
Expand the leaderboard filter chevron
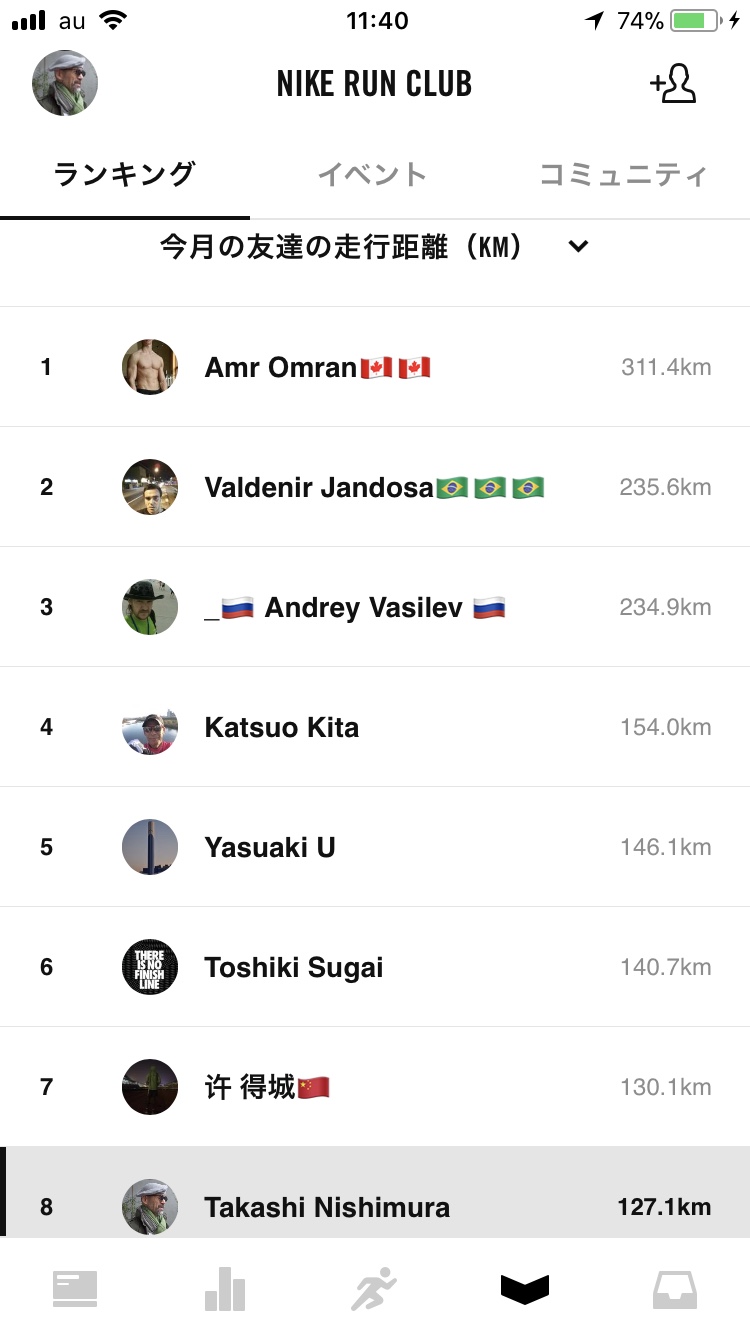point(578,247)
